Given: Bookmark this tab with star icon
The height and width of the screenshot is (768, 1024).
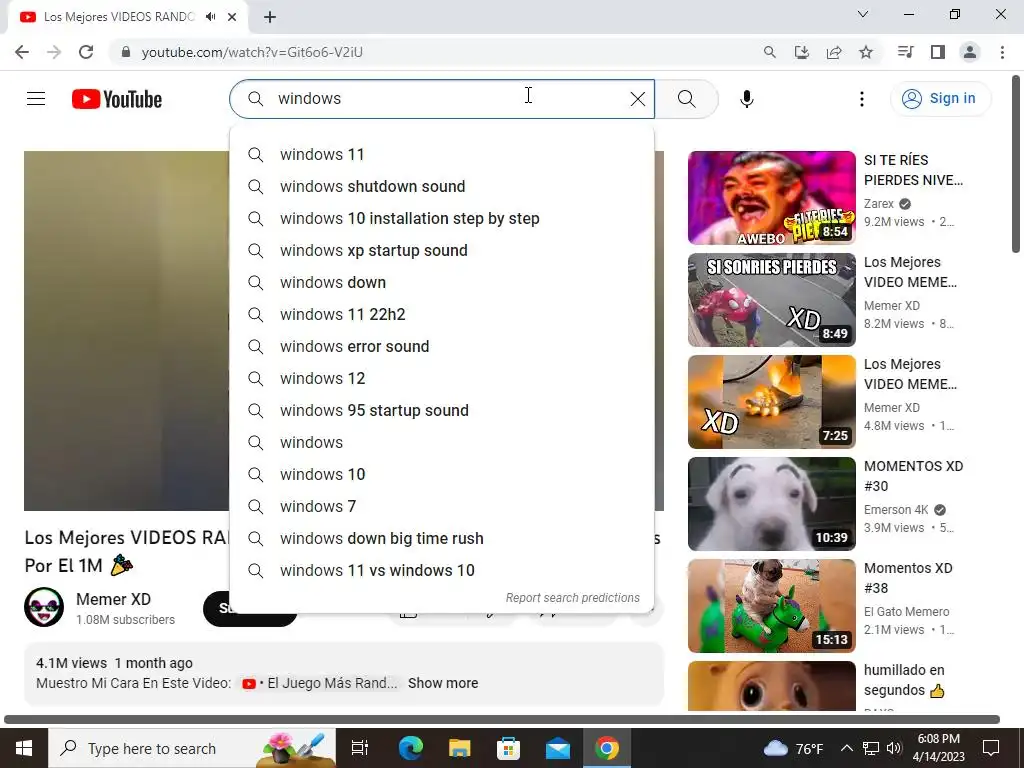Looking at the screenshot, I should (866, 52).
